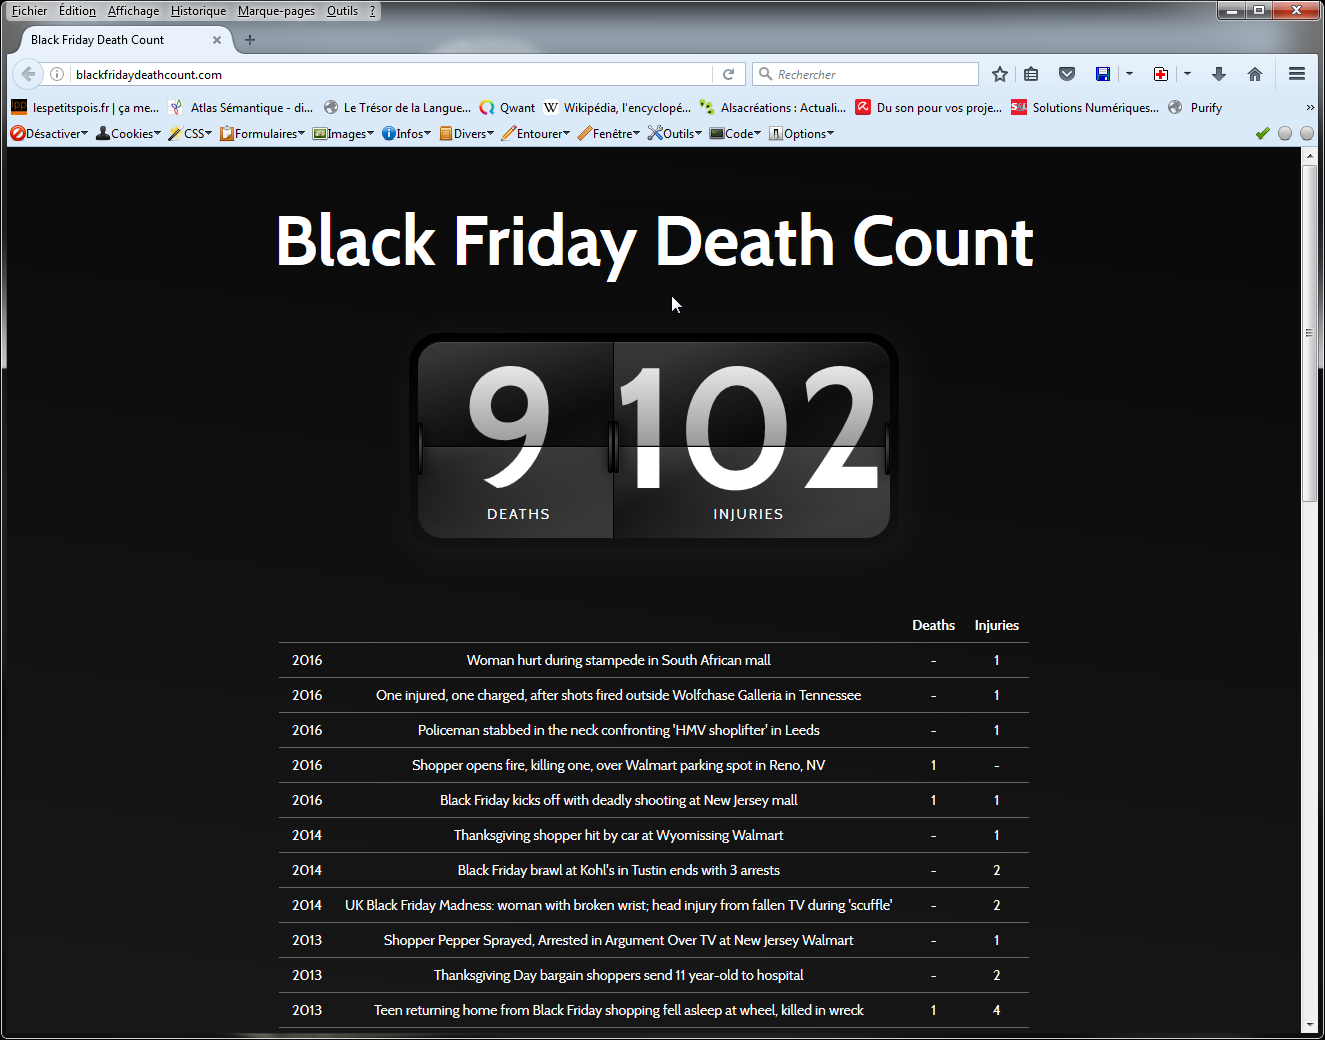Image resolution: width=1325 pixels, height=1040 pixels.
Task: Open the Qwant bookmark
Action: click(x=507, y=107)
